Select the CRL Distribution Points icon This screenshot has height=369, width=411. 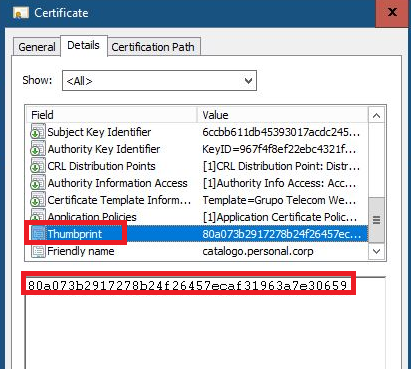38,166
